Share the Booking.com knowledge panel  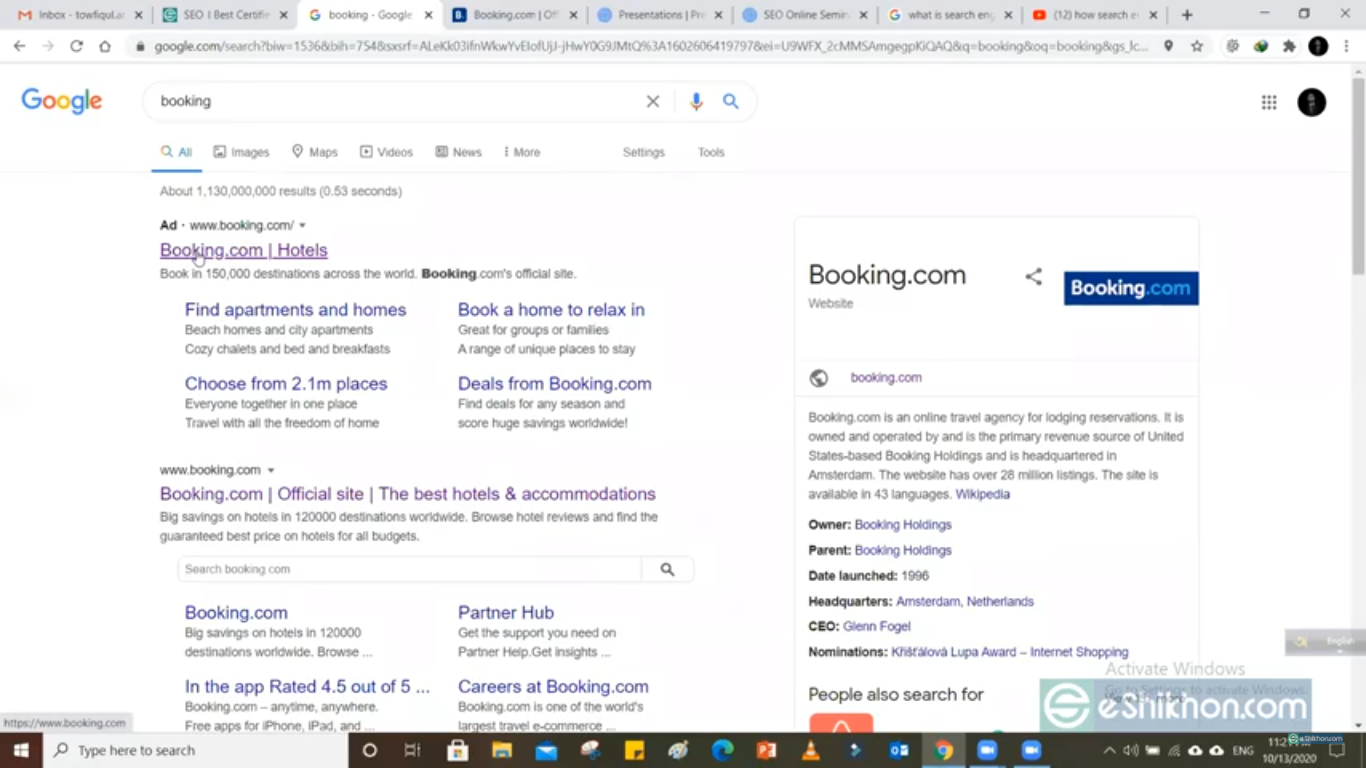1033,277
